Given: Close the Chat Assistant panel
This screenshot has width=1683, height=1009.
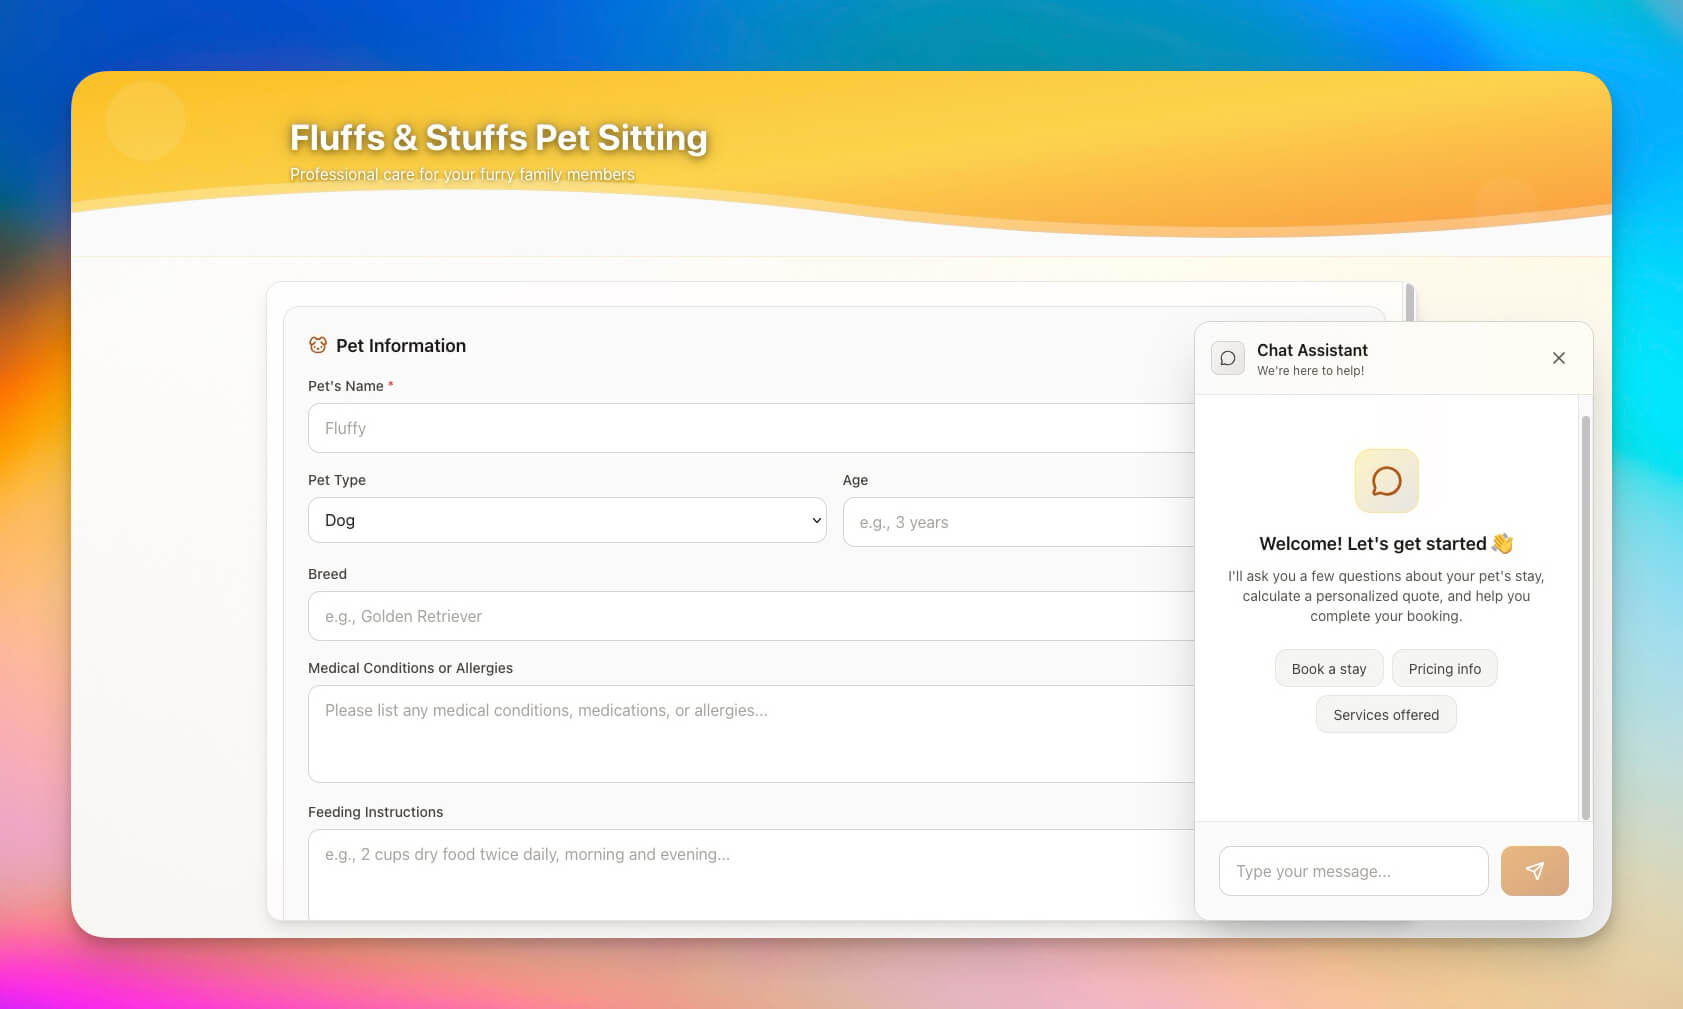Looking at the screenshot, I should point(1558,358).
